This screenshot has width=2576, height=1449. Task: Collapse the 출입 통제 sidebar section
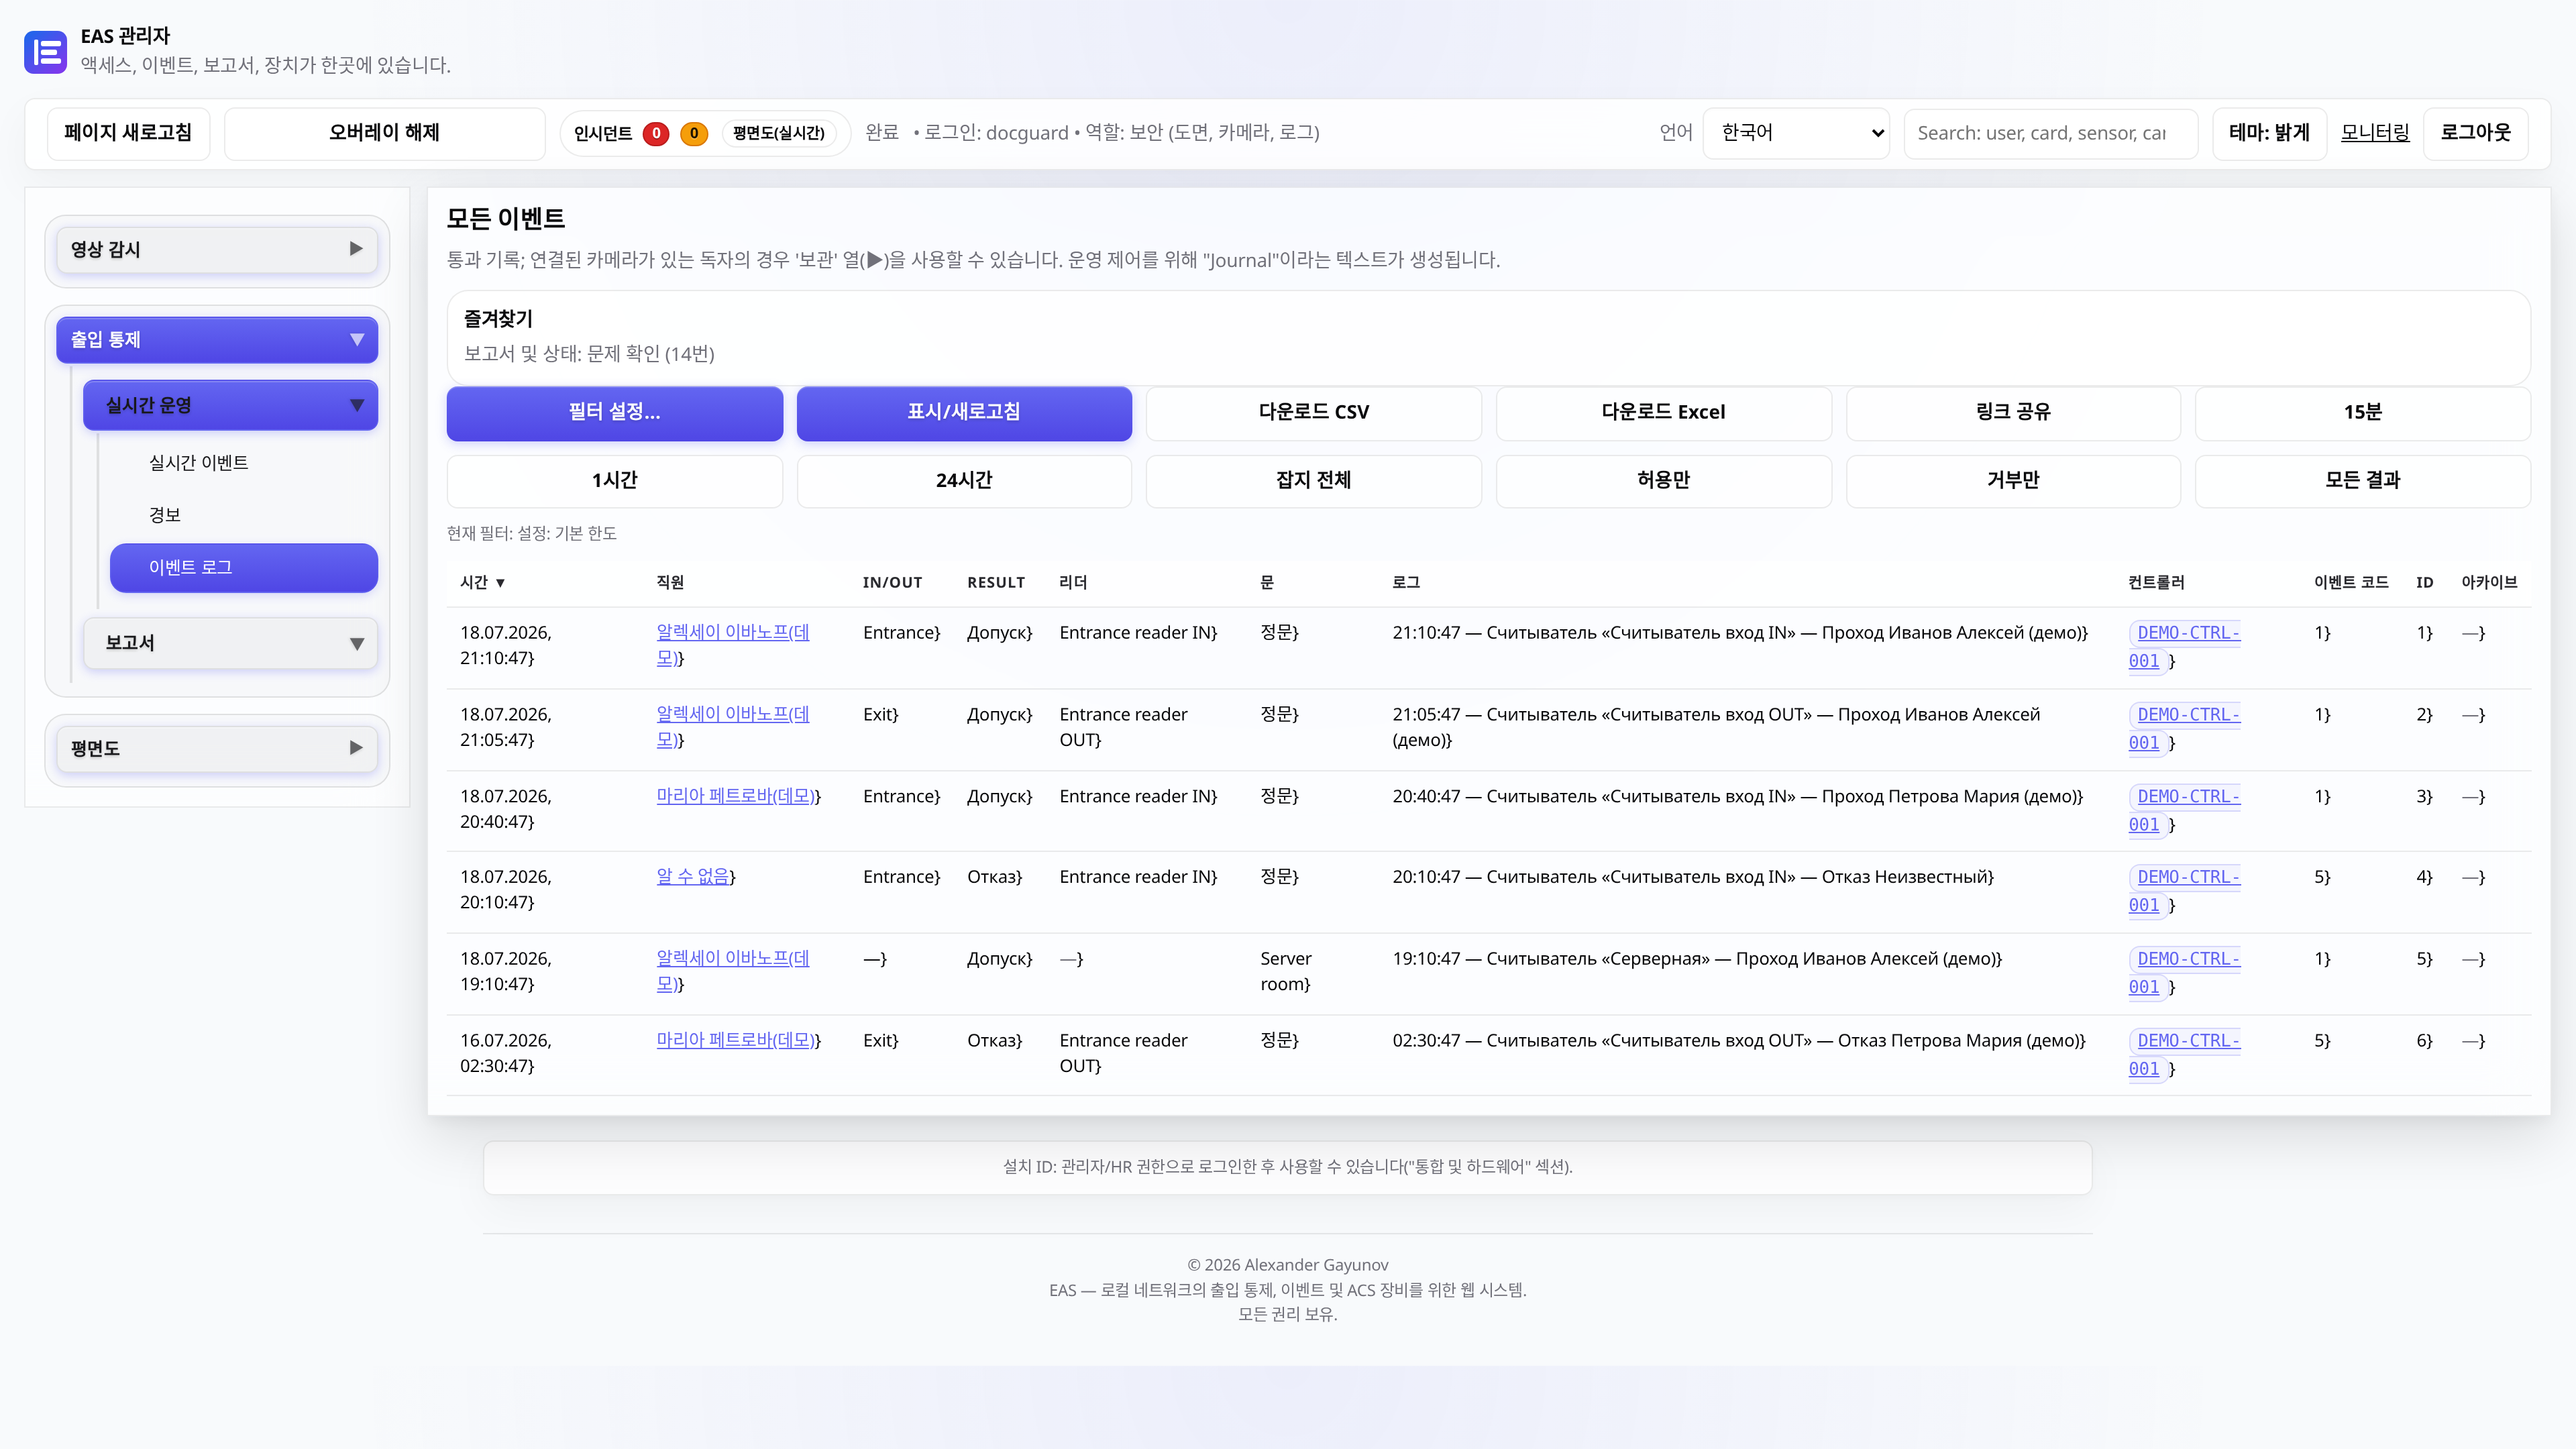click(217, 340)
